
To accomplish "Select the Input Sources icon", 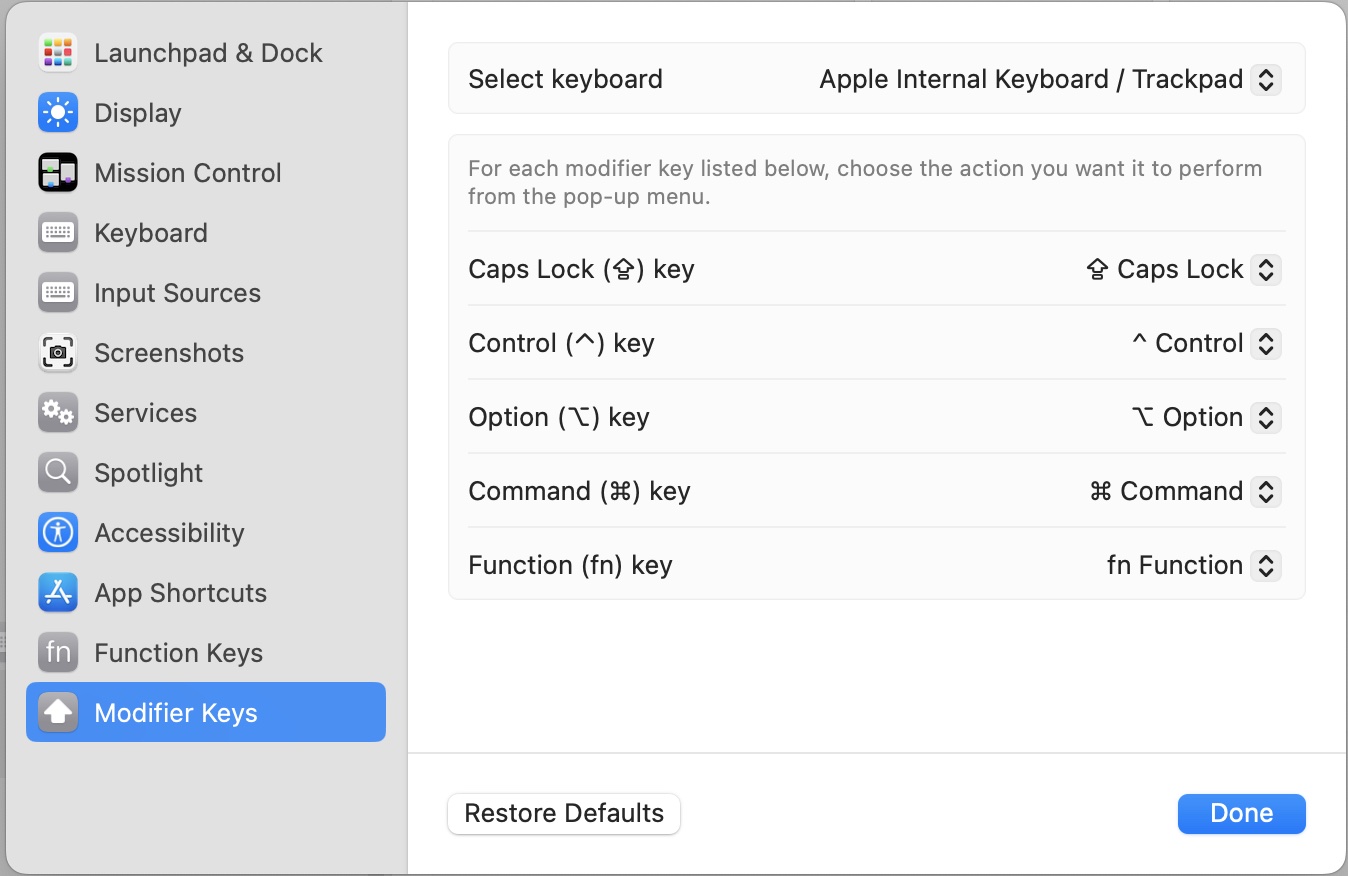I will [57, 292].
